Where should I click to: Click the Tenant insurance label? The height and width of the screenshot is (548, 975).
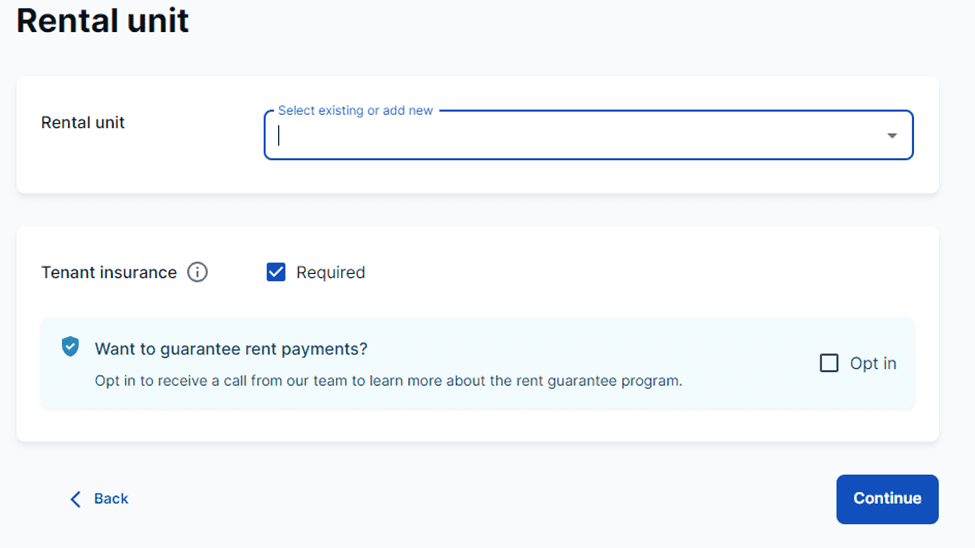click(109, 272)
